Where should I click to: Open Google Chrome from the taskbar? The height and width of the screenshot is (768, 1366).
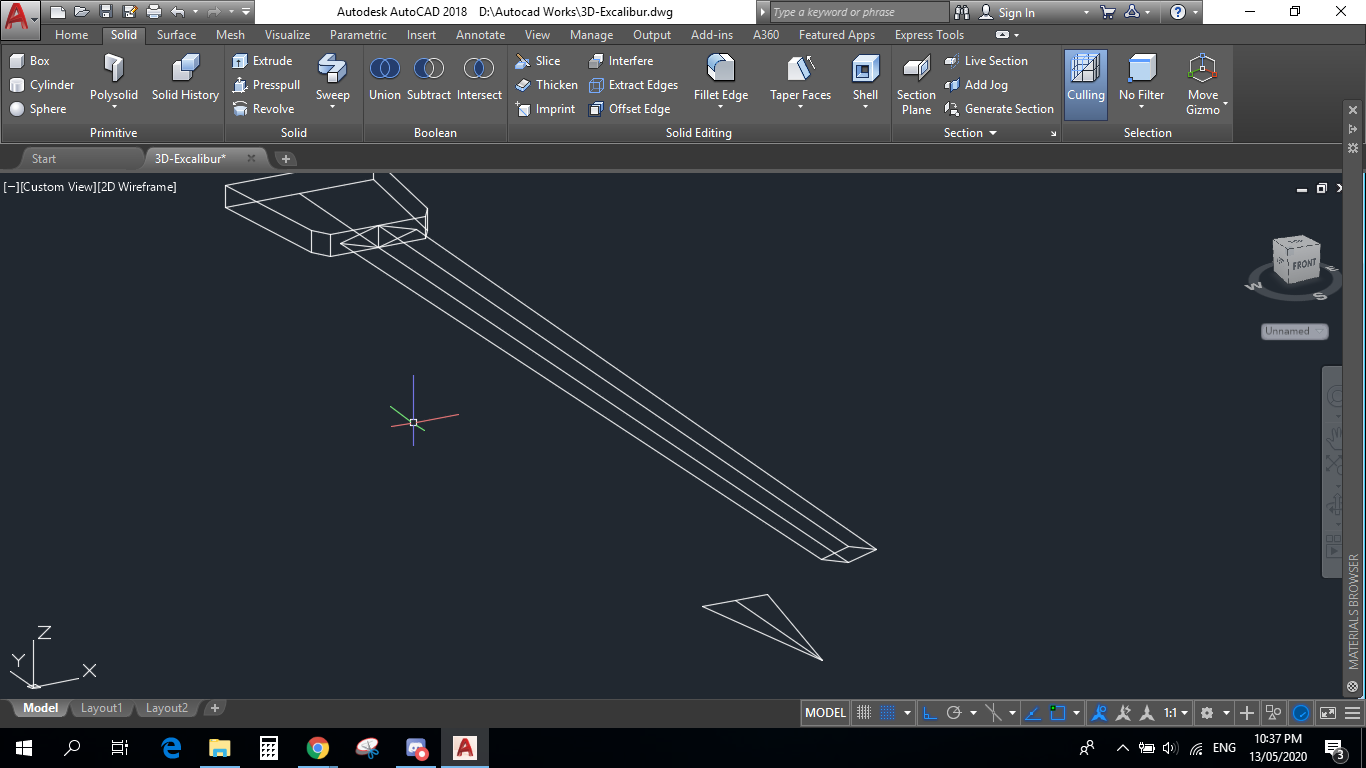[x=318, y=748]
